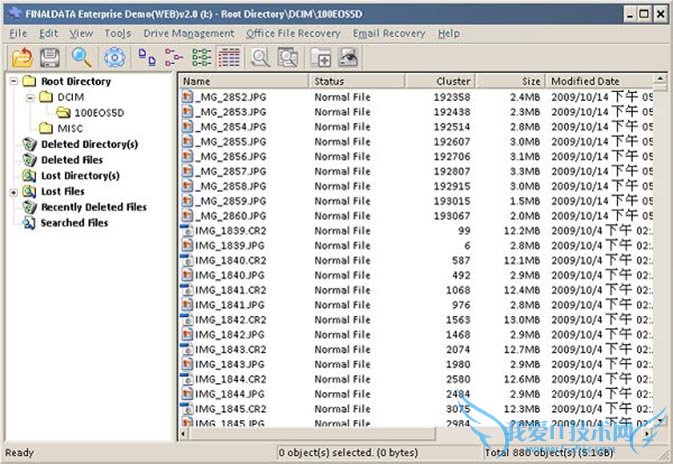Sort by the Status column header
The image size is (673, 464).
point(357,81)
